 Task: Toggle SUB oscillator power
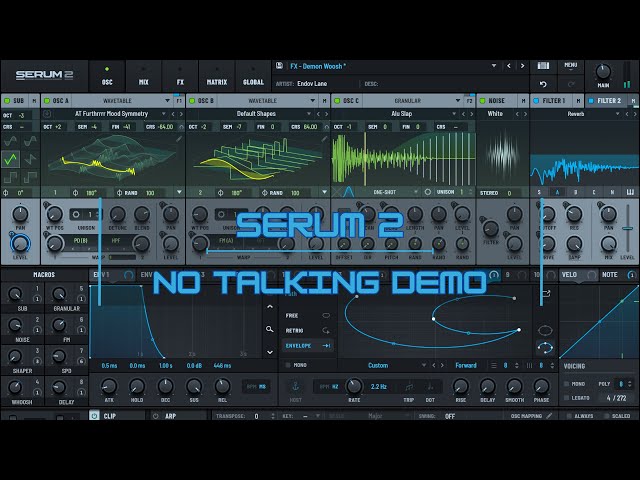(x=7, y=100)
